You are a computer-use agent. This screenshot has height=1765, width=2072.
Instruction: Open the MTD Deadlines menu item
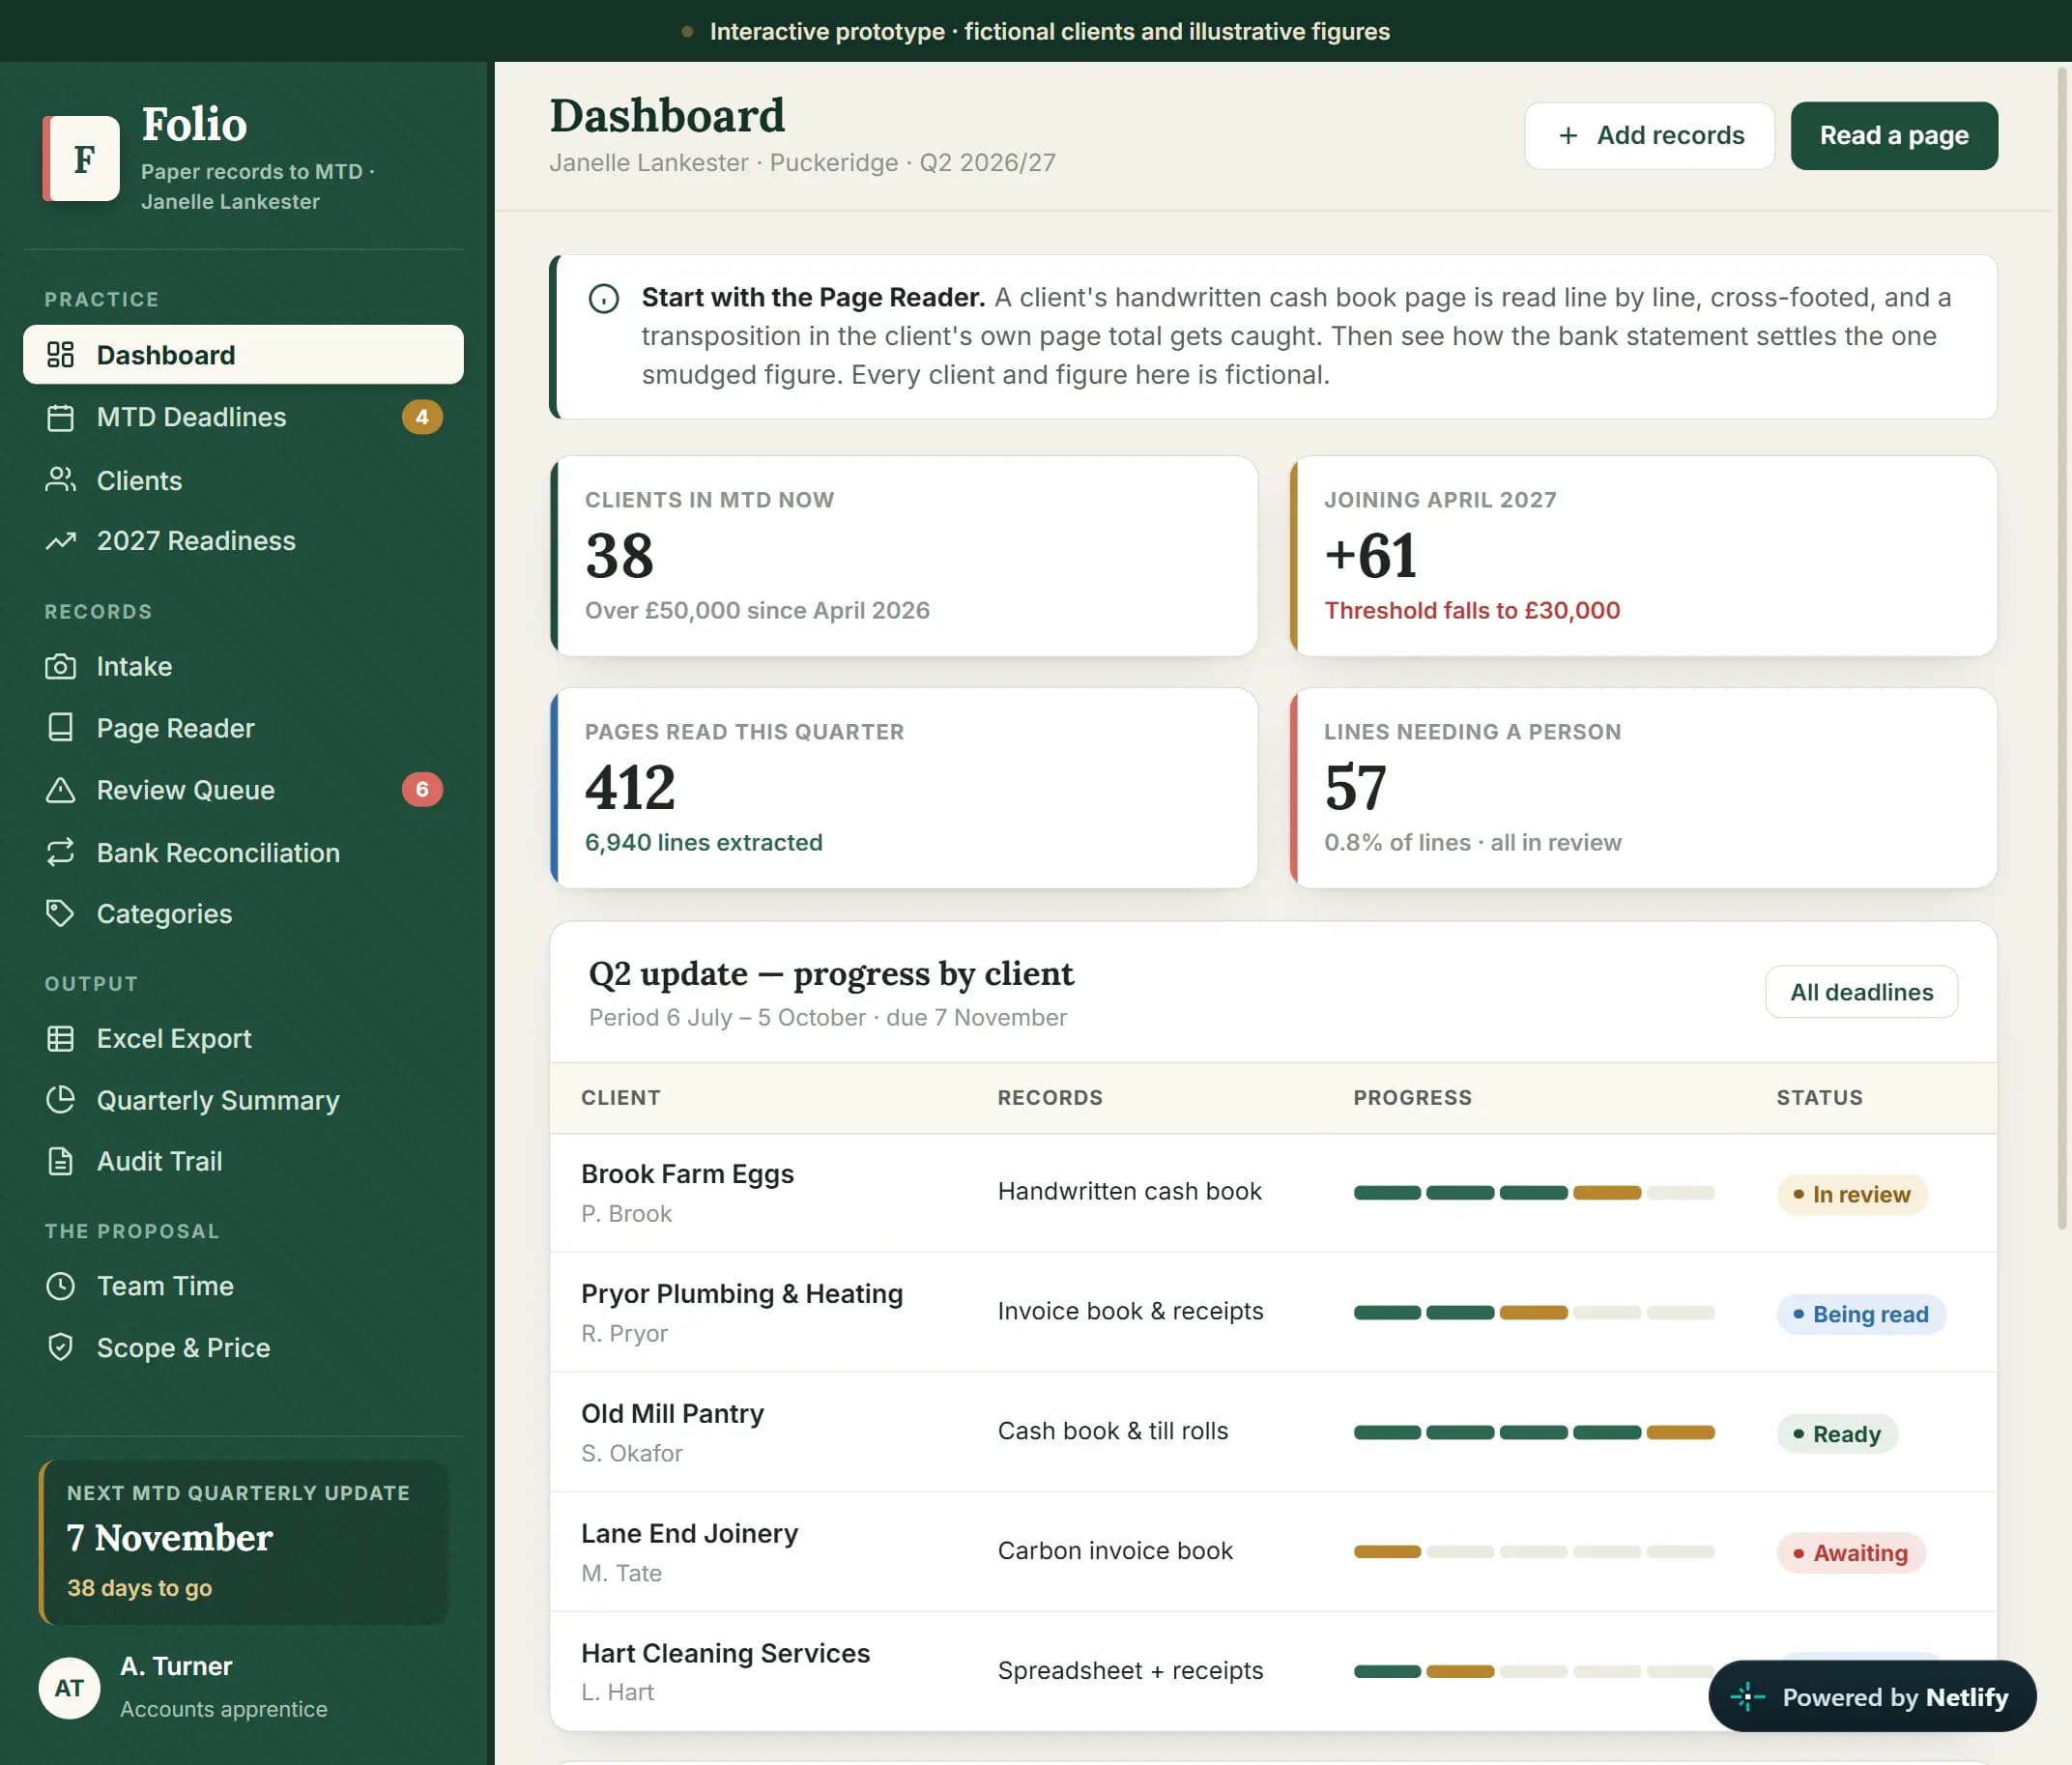(x=243, y=418)
